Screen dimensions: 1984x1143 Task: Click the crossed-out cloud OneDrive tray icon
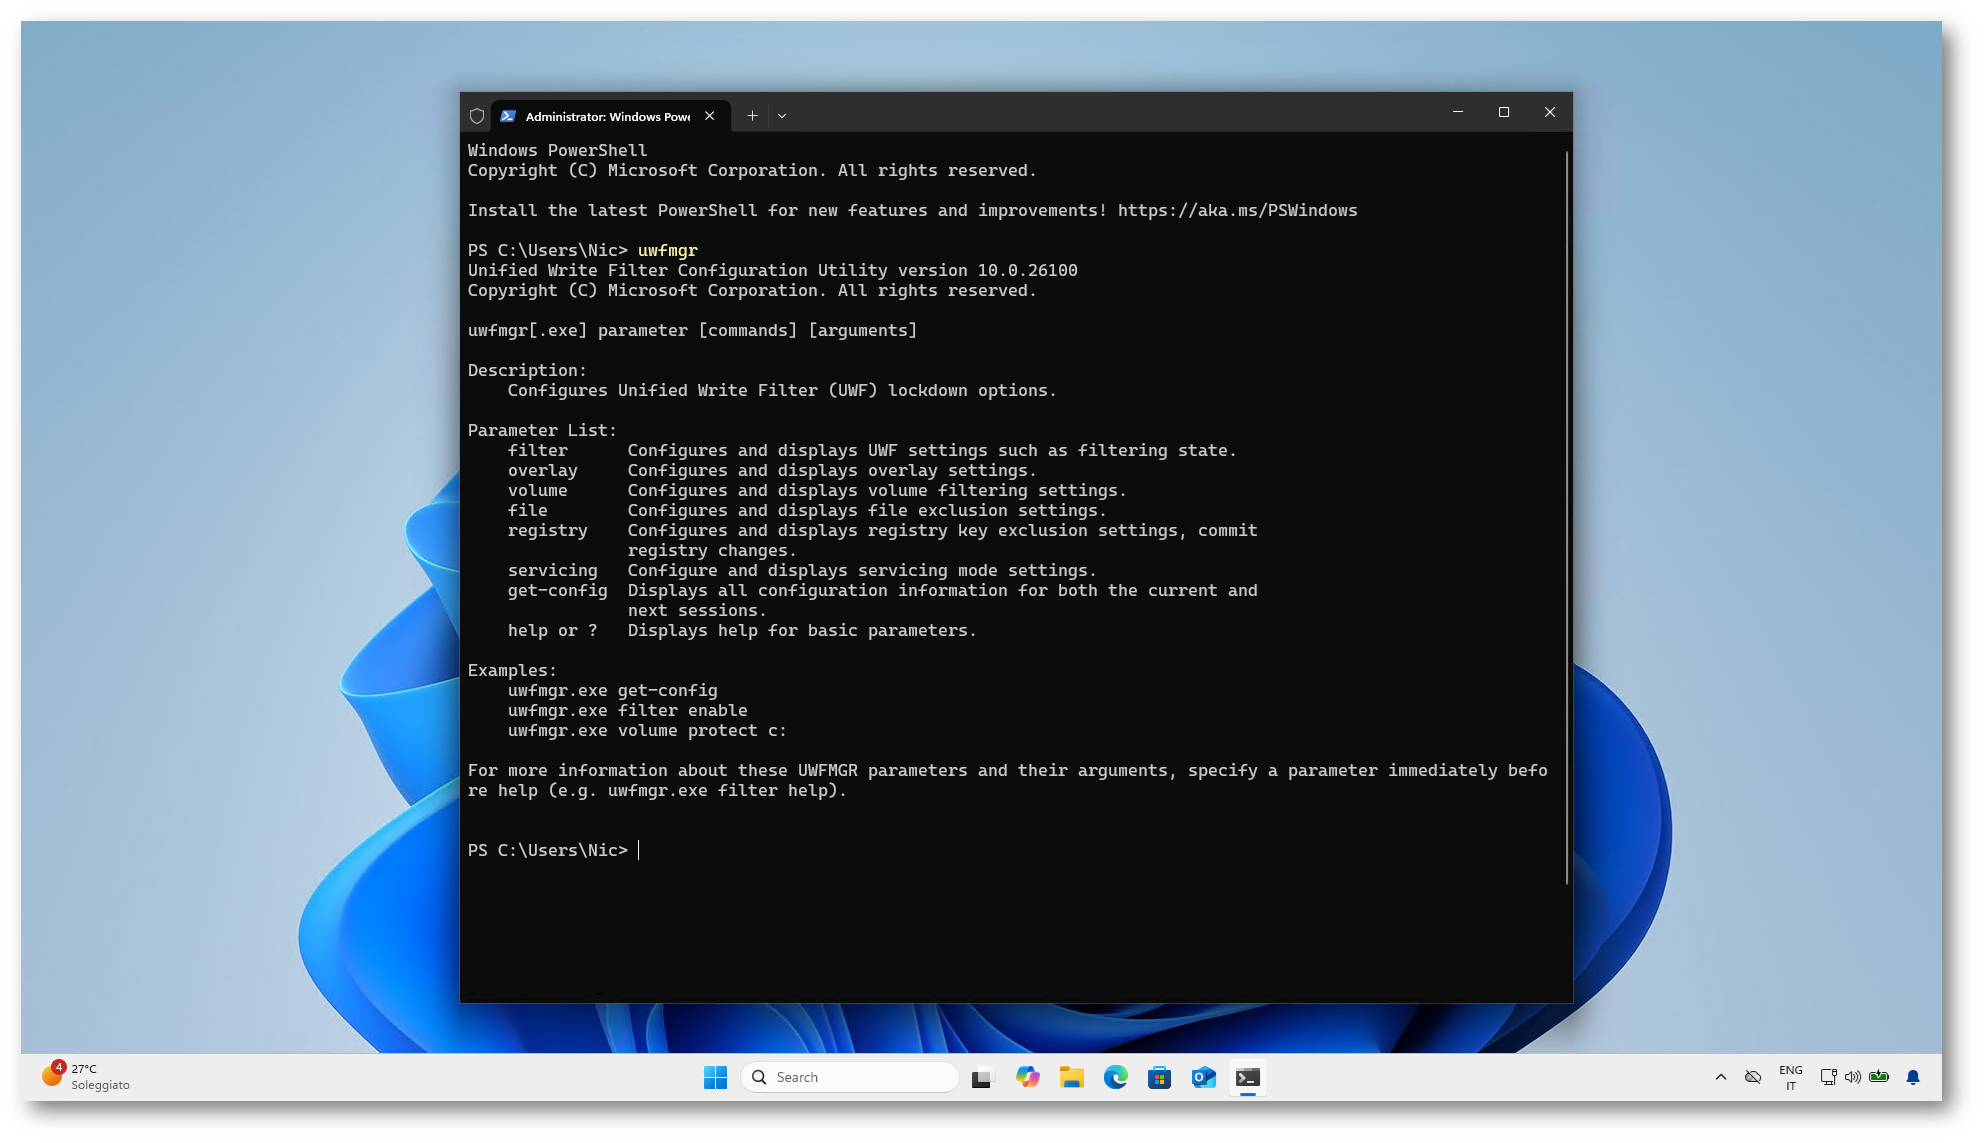(1753, 1077)
